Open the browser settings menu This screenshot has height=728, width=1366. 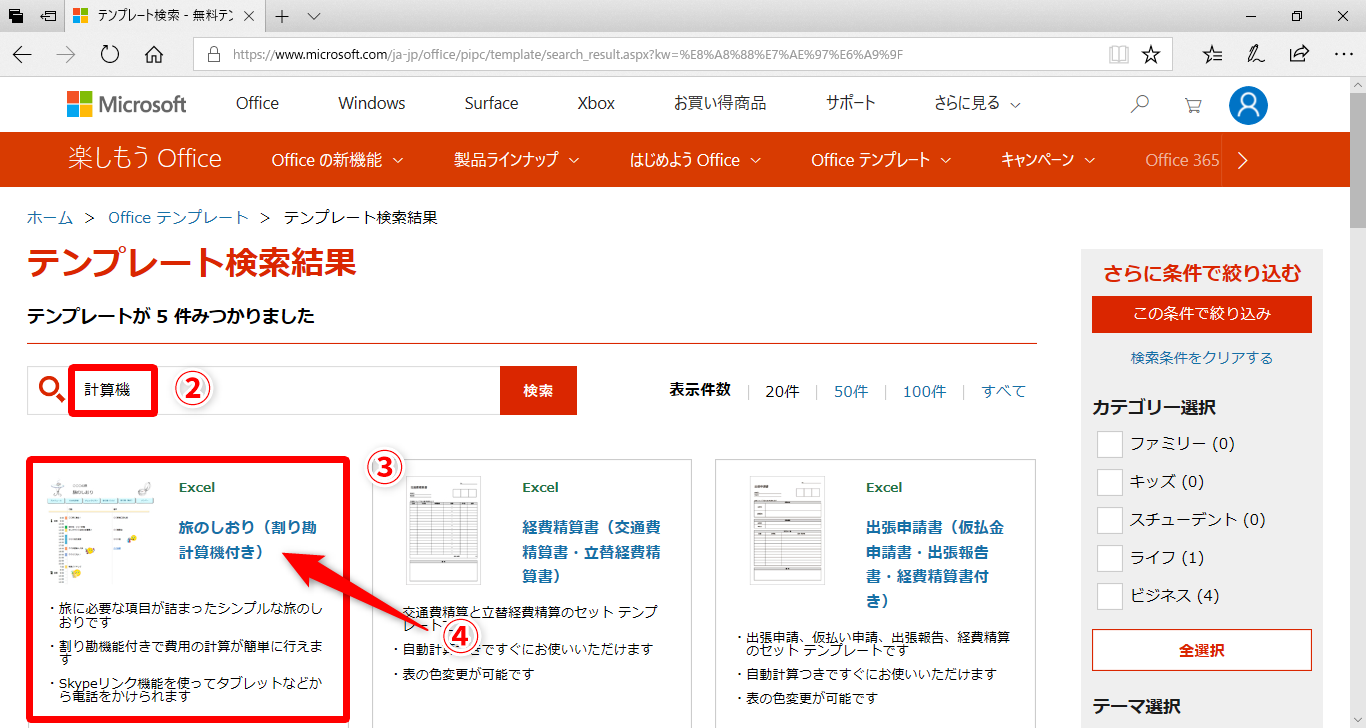pos(1342,54)
